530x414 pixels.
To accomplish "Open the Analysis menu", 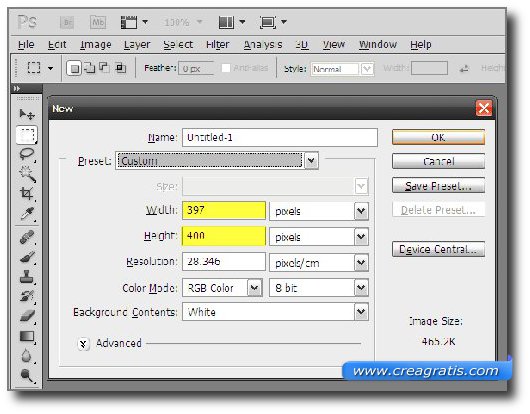I will pyautogui.click(x=263, y=45).
